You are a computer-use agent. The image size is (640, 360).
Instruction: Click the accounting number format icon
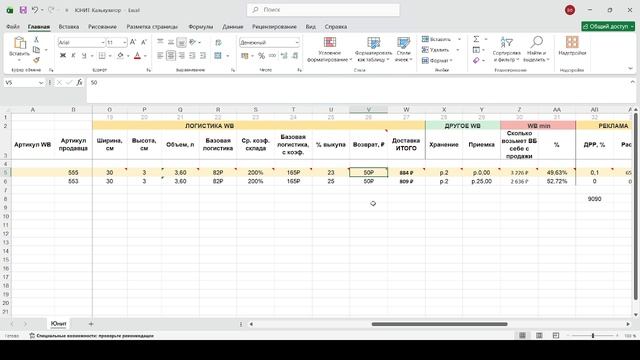(244, 56)
